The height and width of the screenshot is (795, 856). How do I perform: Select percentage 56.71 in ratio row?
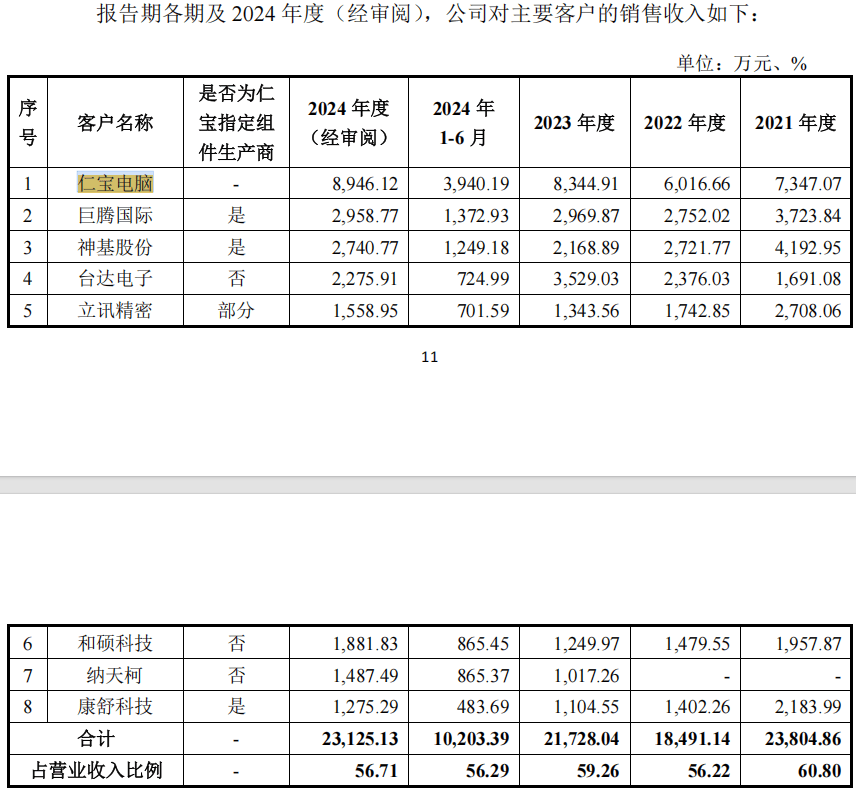[376, 770]
